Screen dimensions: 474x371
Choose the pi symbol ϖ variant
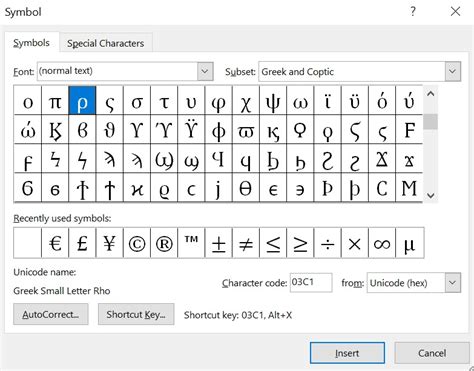click(x=246, y=130)
